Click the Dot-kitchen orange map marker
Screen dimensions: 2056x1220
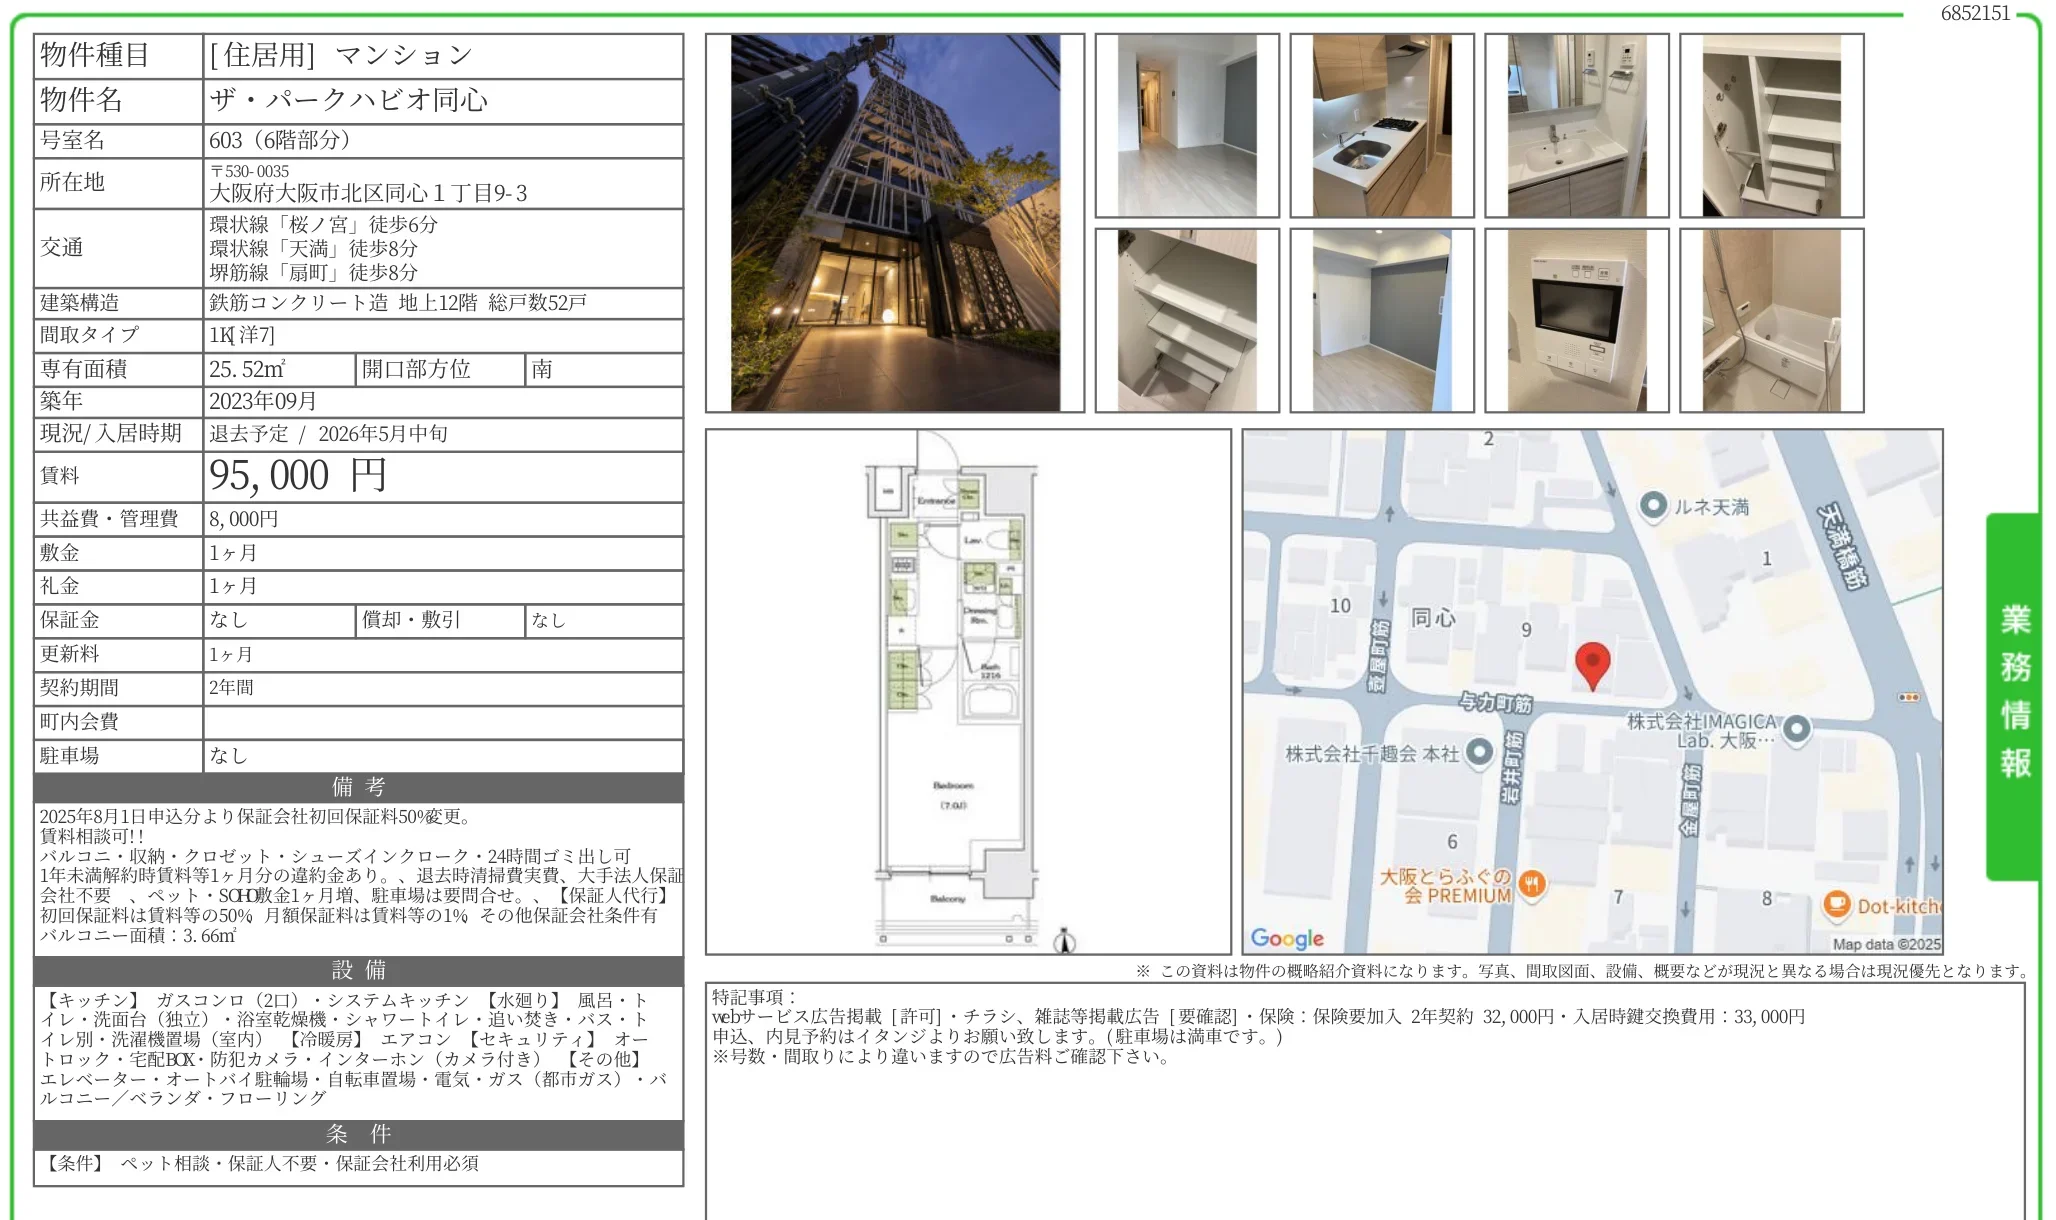1836,905
